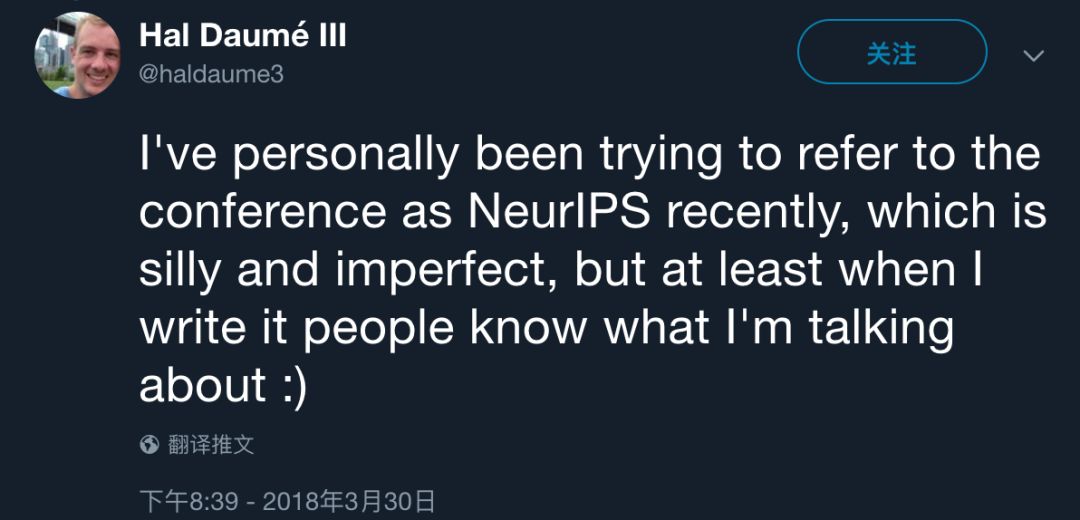Viewport: 1080px width, 520px height.
Task: Open the 下午8:39 tweet time
Action: click(190, 501)
